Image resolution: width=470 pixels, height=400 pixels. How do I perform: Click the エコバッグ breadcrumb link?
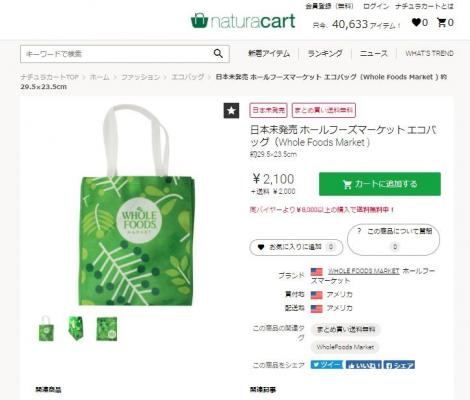tap(187, 77)
